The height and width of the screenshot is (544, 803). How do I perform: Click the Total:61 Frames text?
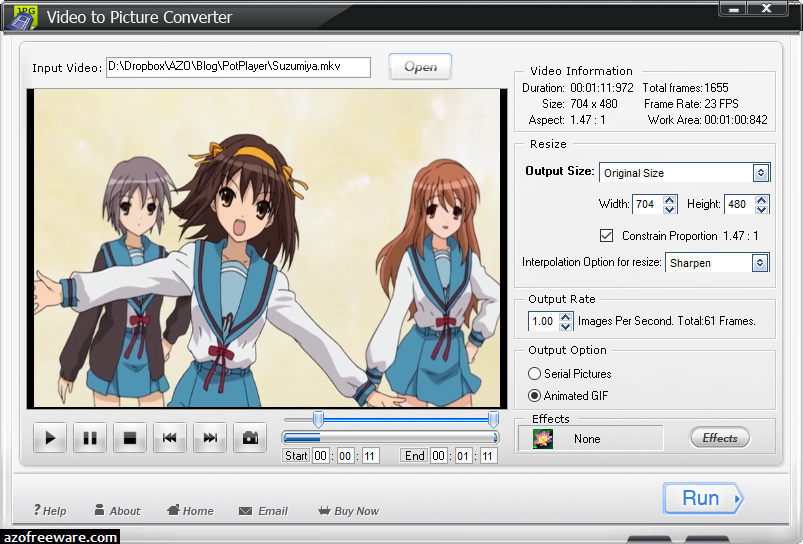tap(716, 321)
